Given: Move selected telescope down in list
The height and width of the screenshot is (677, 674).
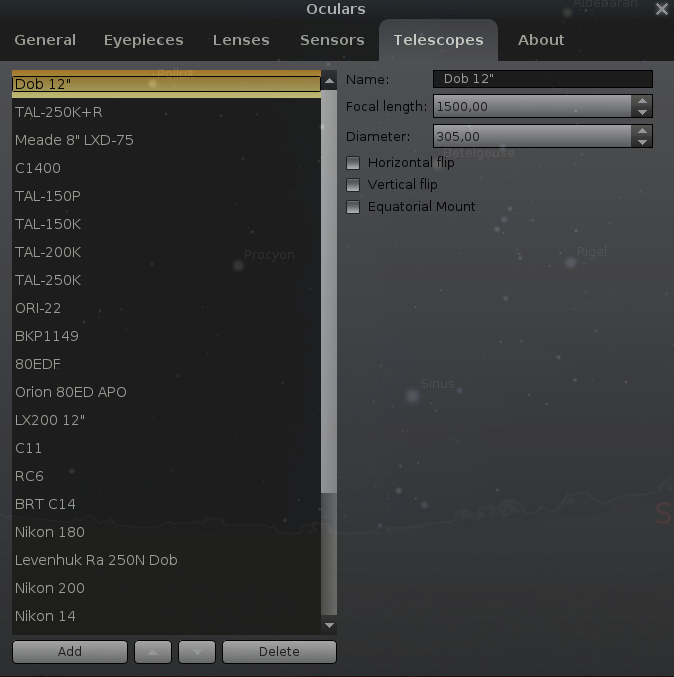Looking at the screenshot, I should click(197, 652).
